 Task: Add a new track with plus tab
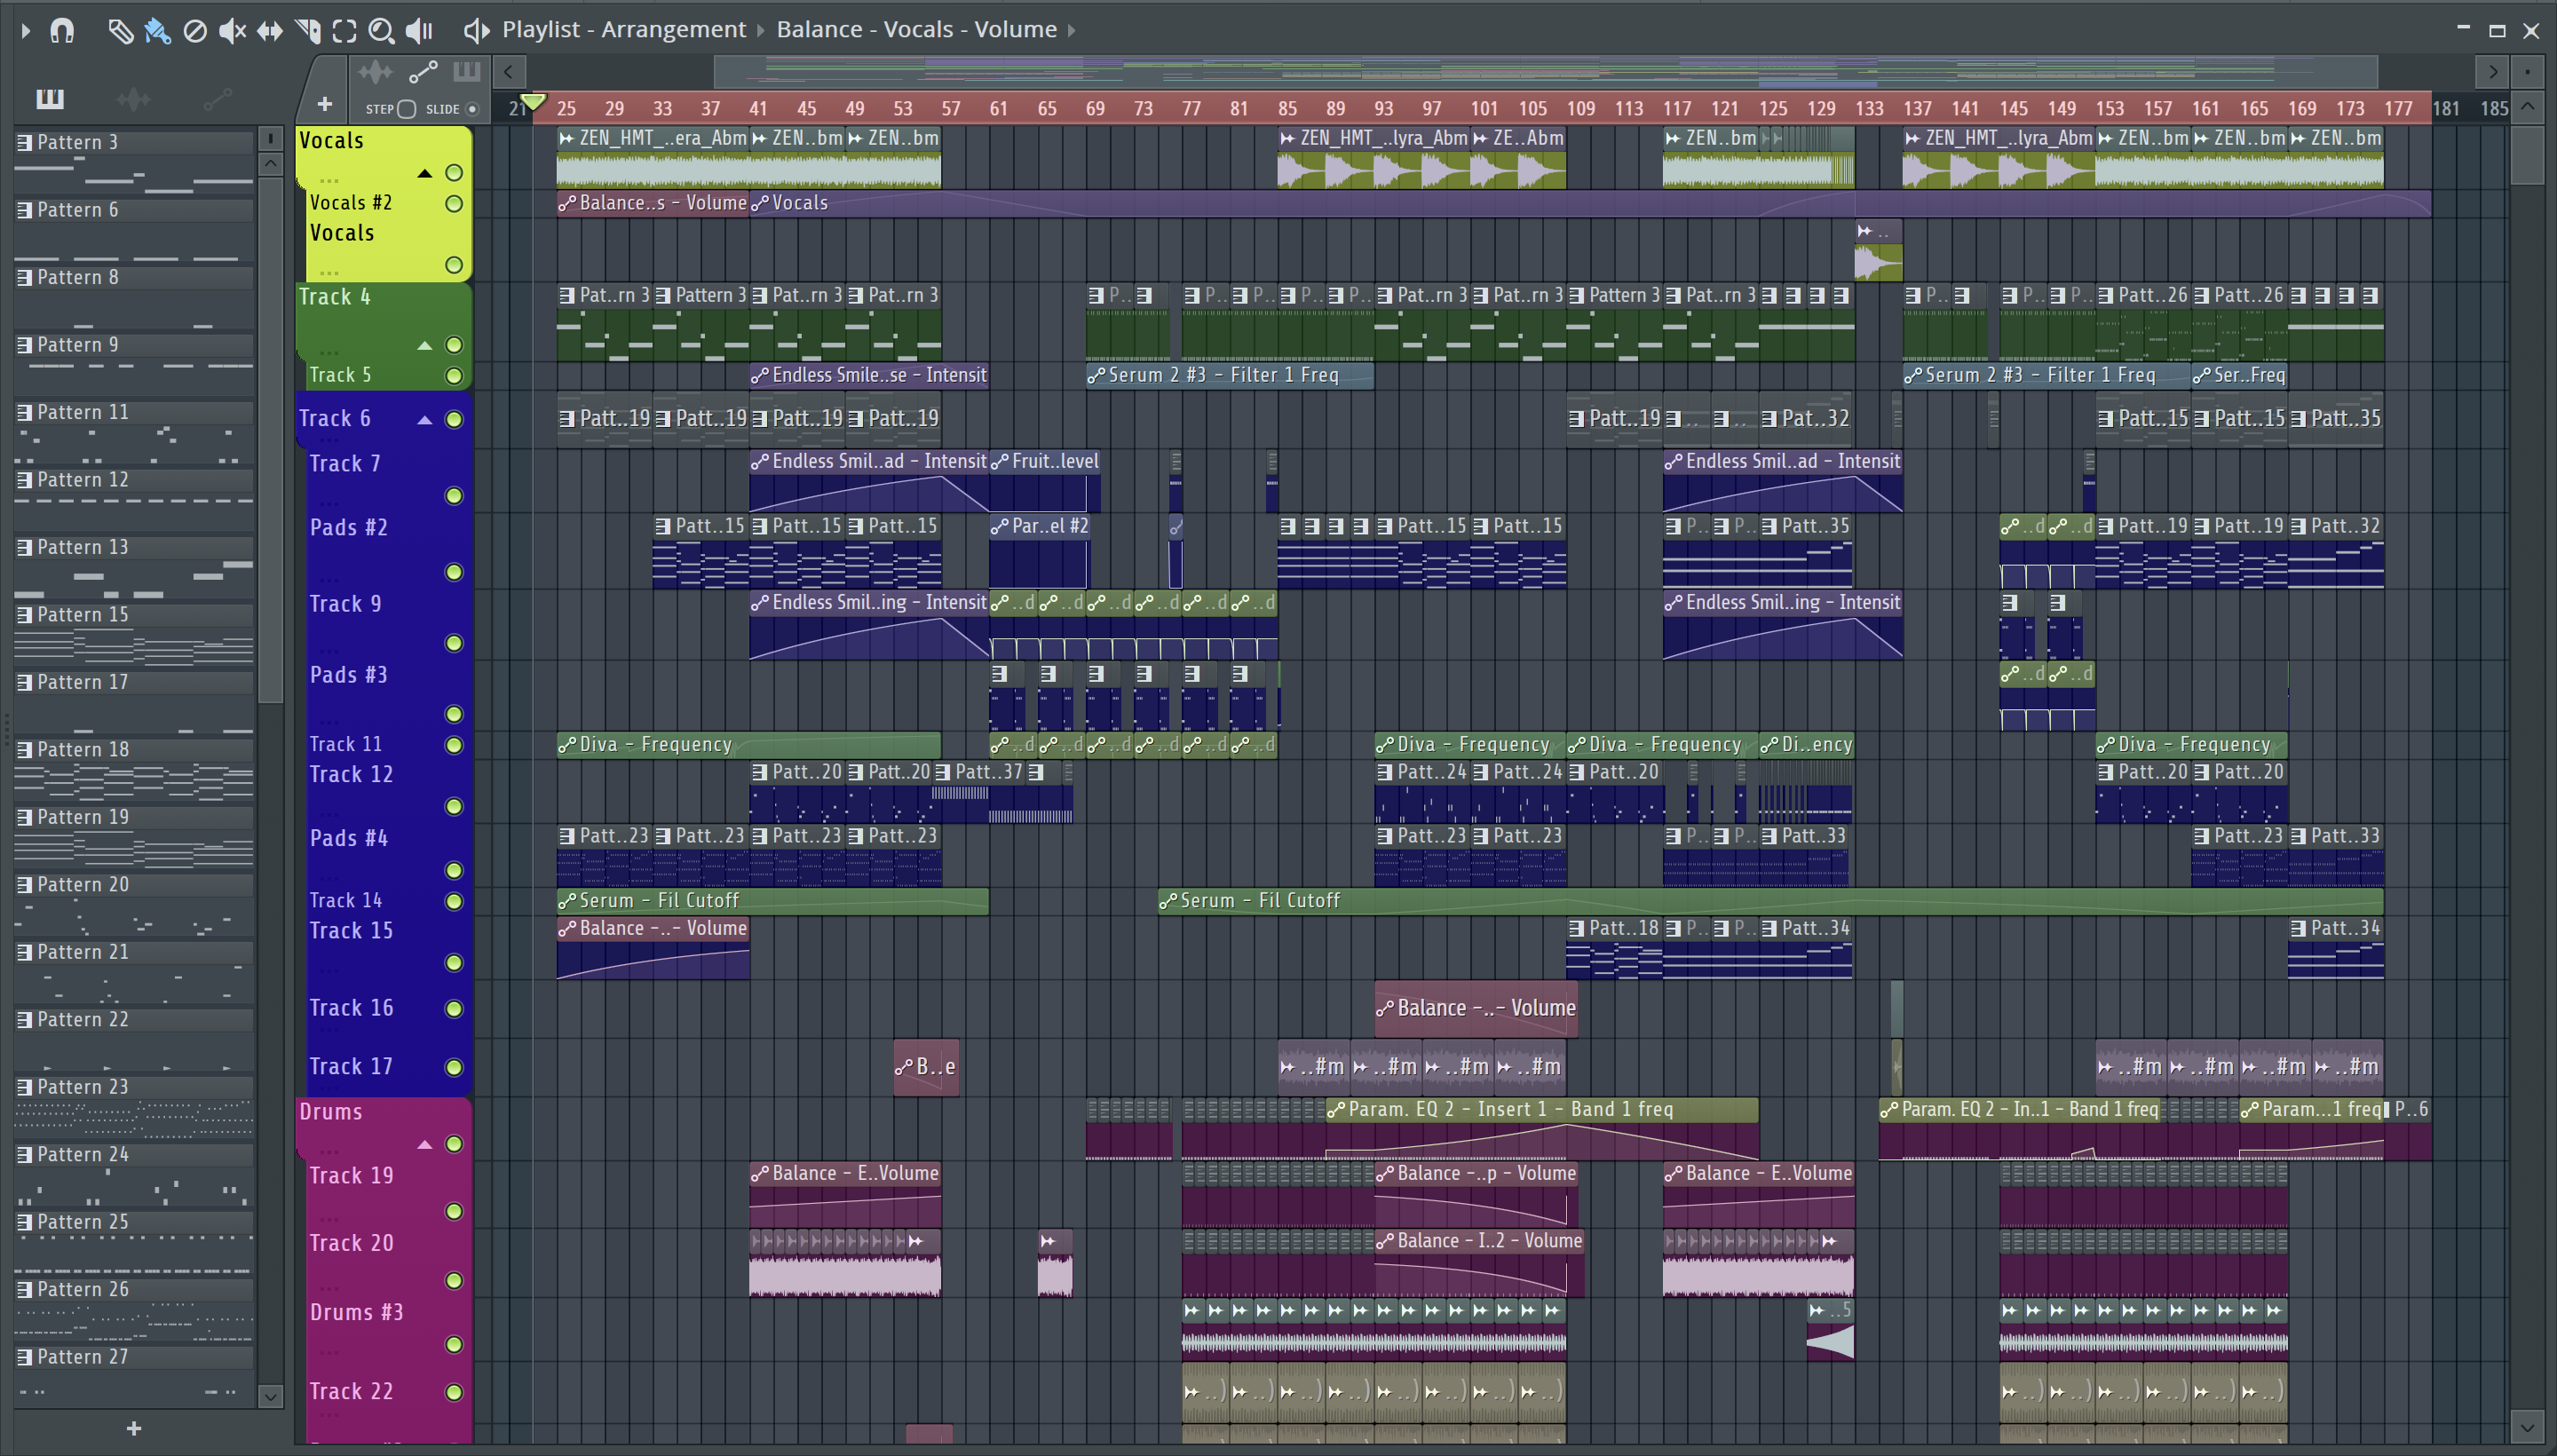[324, 104]
